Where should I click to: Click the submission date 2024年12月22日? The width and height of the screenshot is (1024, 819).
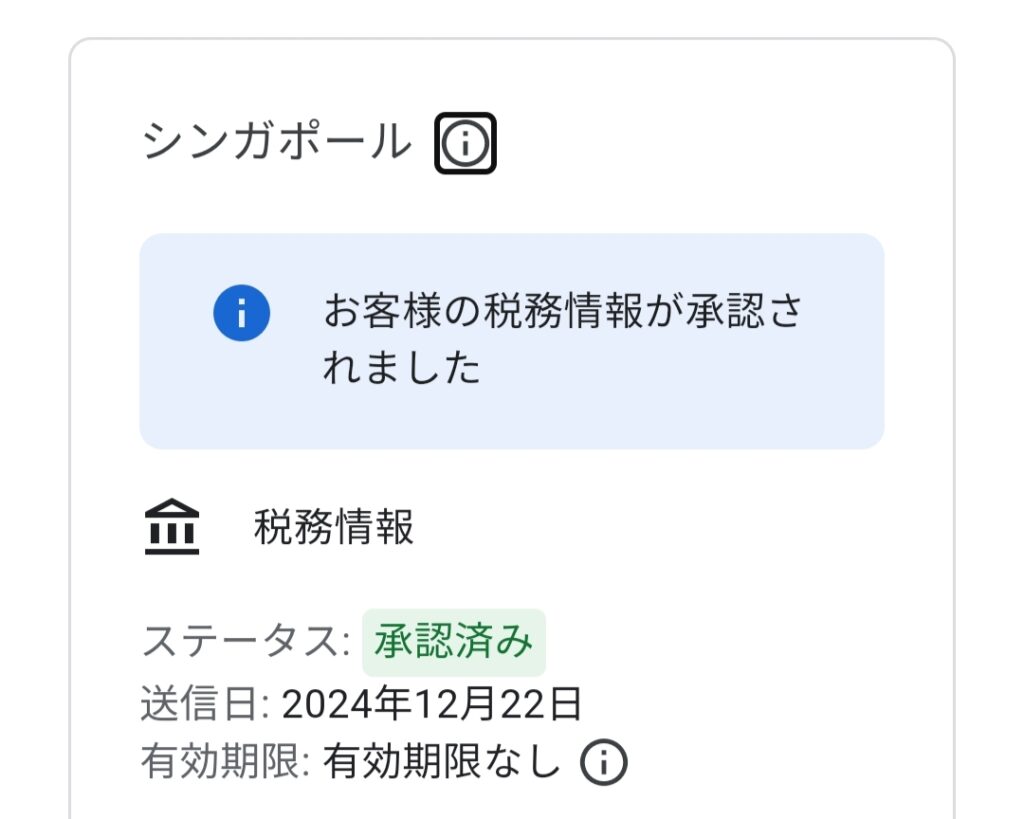432,704
